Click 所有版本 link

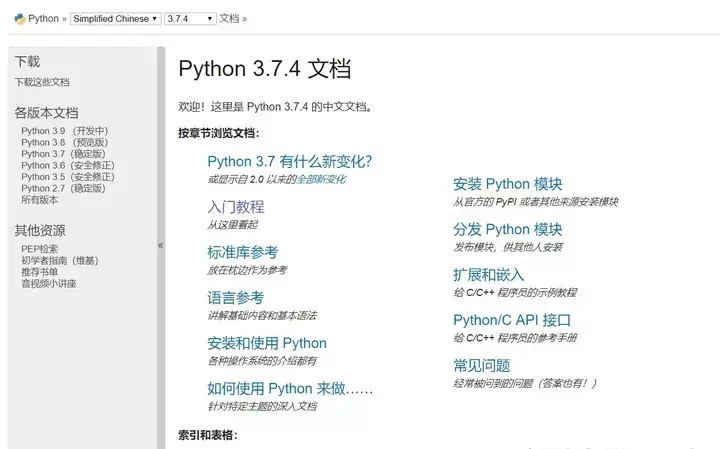pyautogui.click(x=39, y=200)
